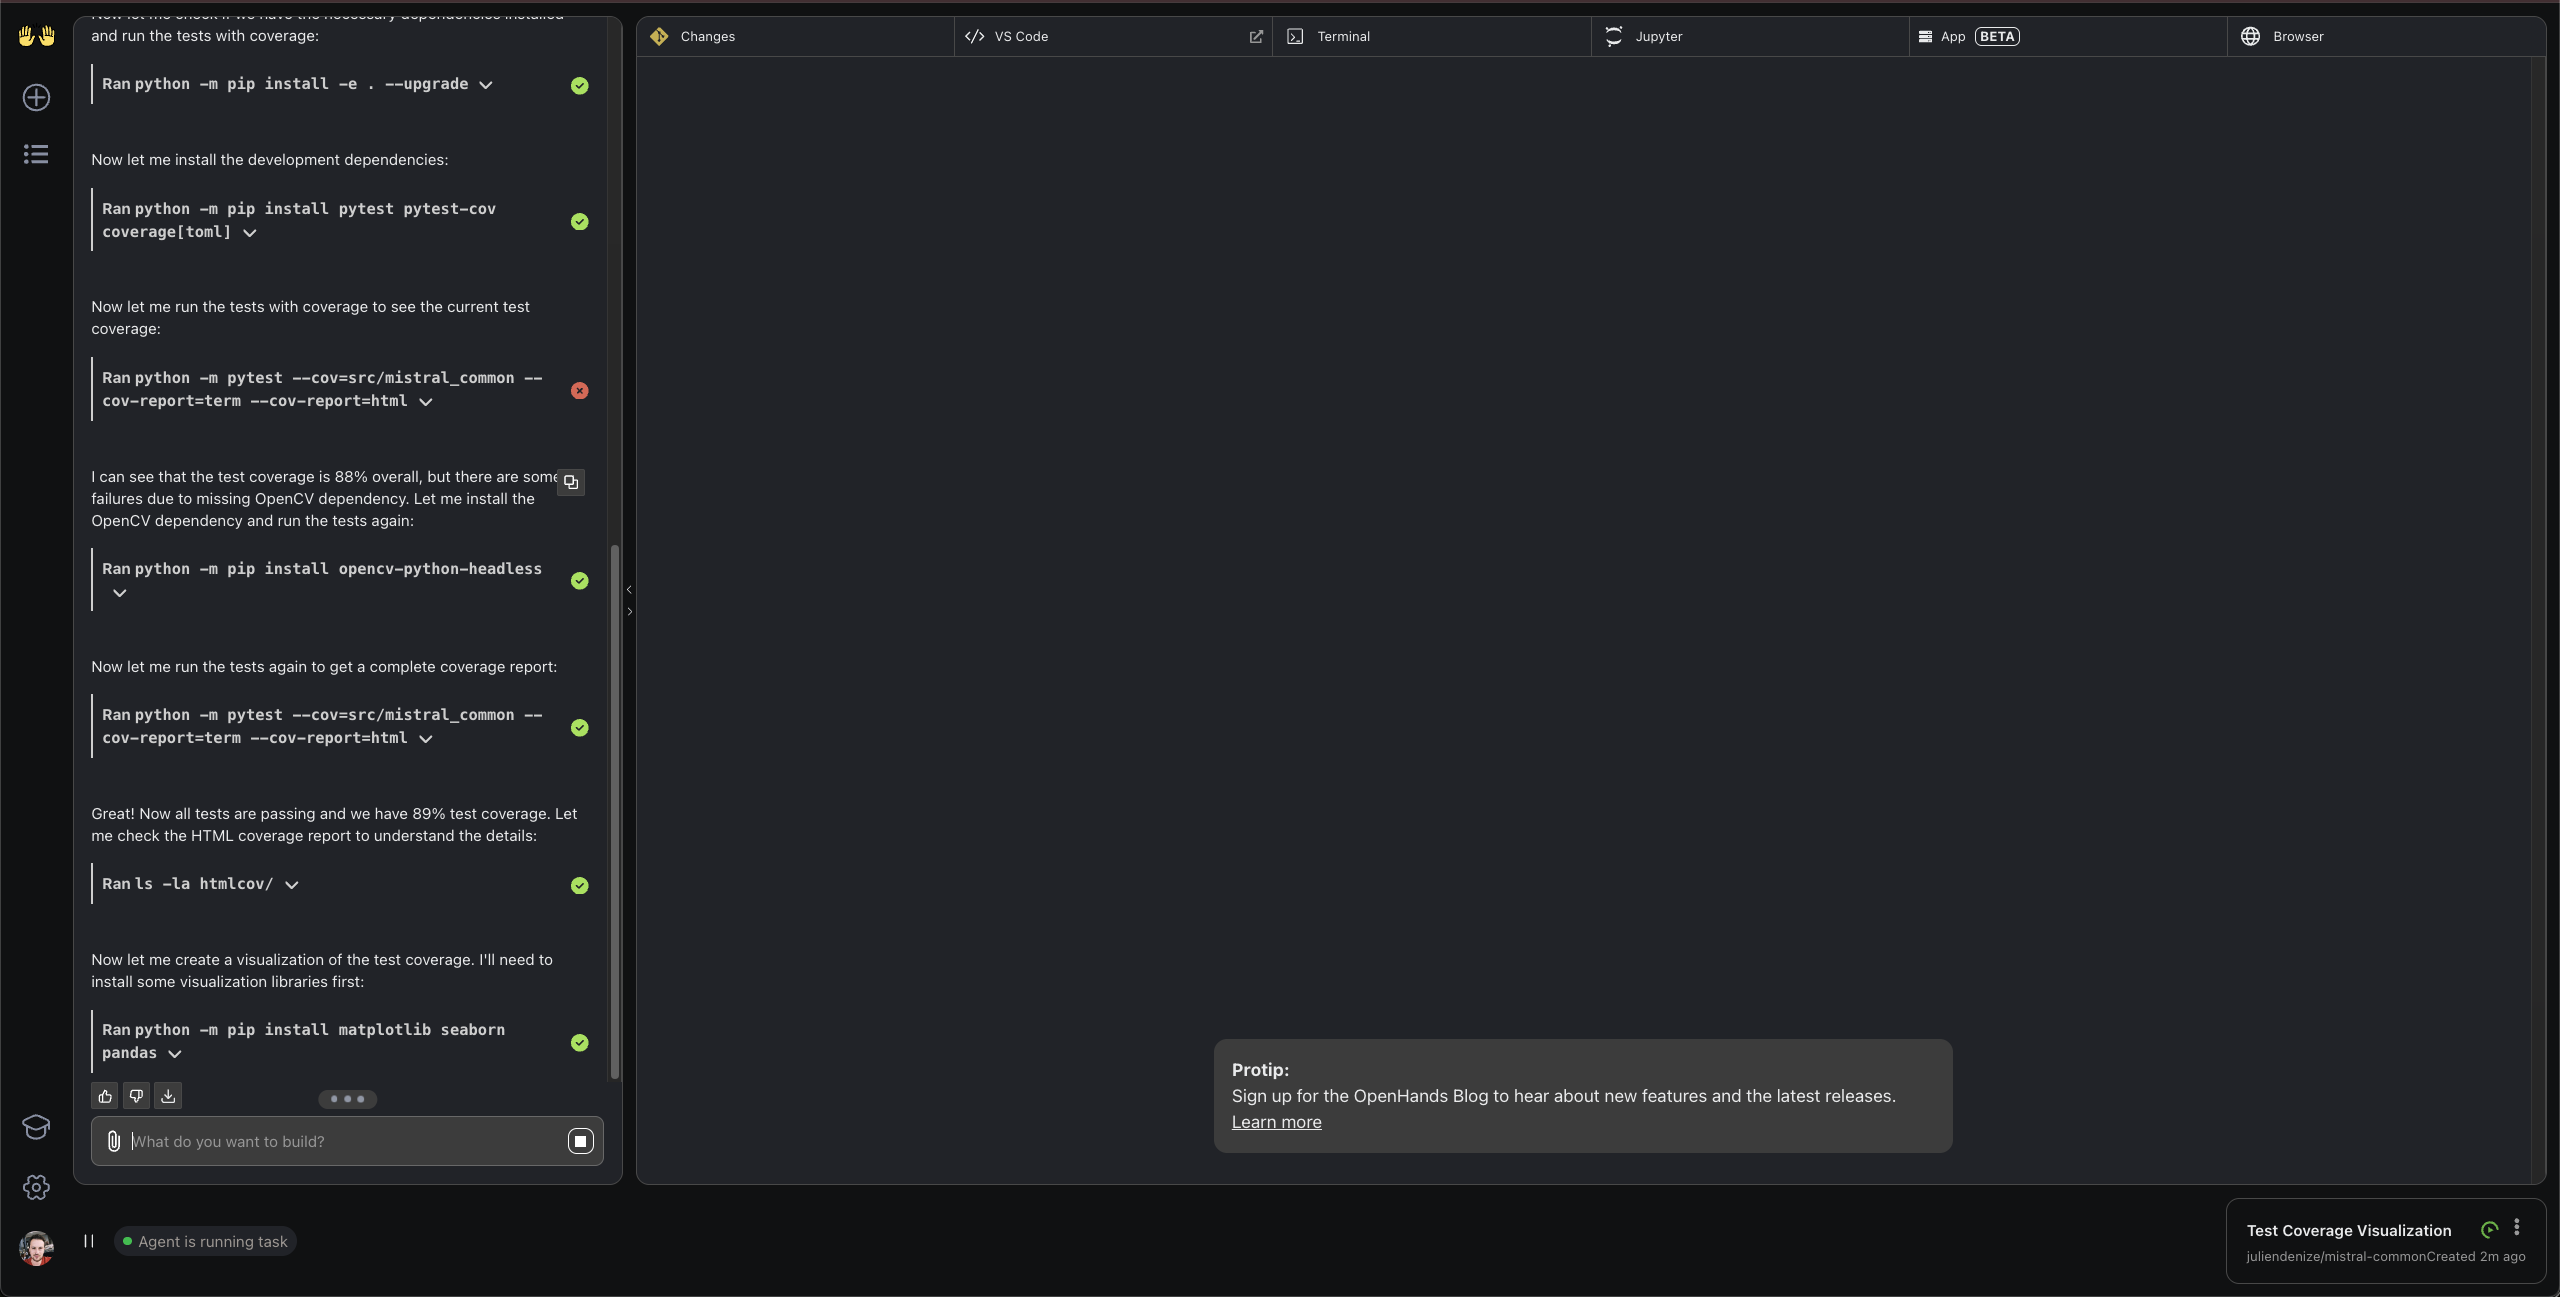Switch to the Jupyter tab
Screen dimensions: 2560x1297
click(1658, 36)
